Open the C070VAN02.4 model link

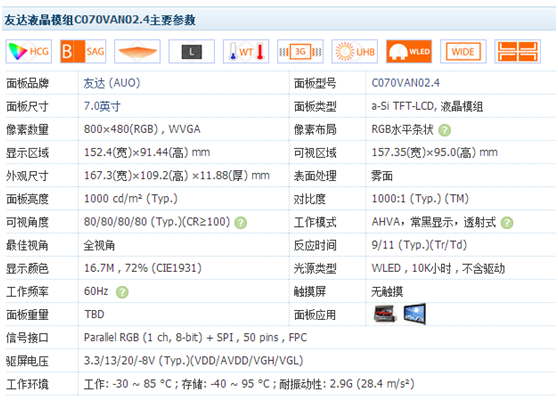coord(406,83)
